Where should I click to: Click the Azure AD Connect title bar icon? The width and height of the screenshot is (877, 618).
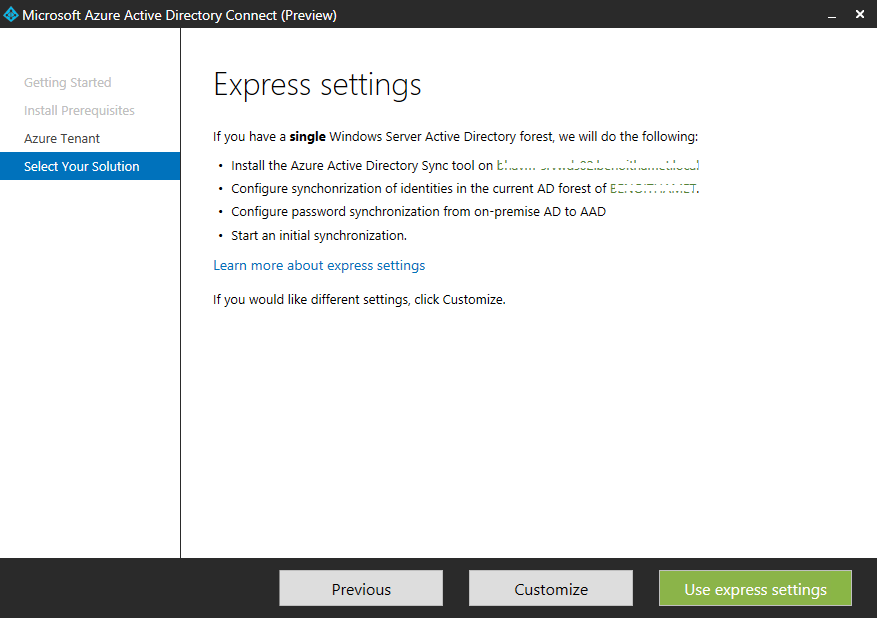[11, 15]
